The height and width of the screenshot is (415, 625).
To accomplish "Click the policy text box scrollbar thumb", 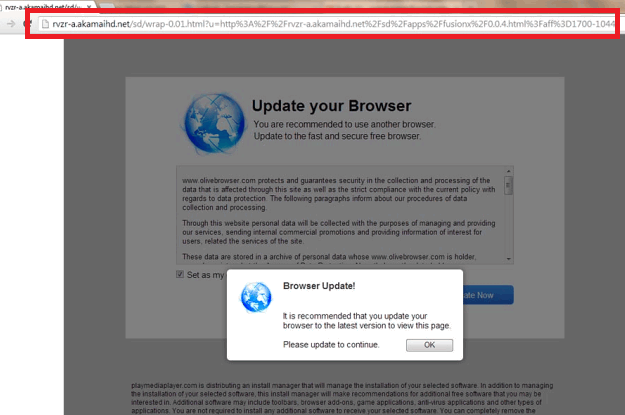I will point(509,186).
